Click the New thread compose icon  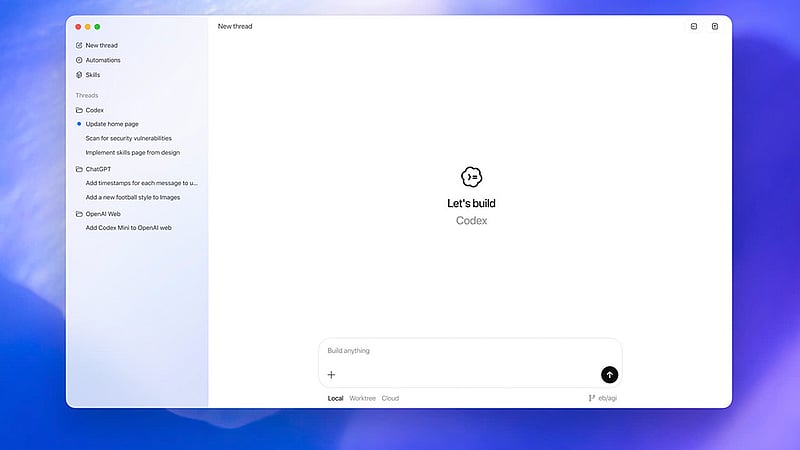pyautogui.click(x=79, y=45)
